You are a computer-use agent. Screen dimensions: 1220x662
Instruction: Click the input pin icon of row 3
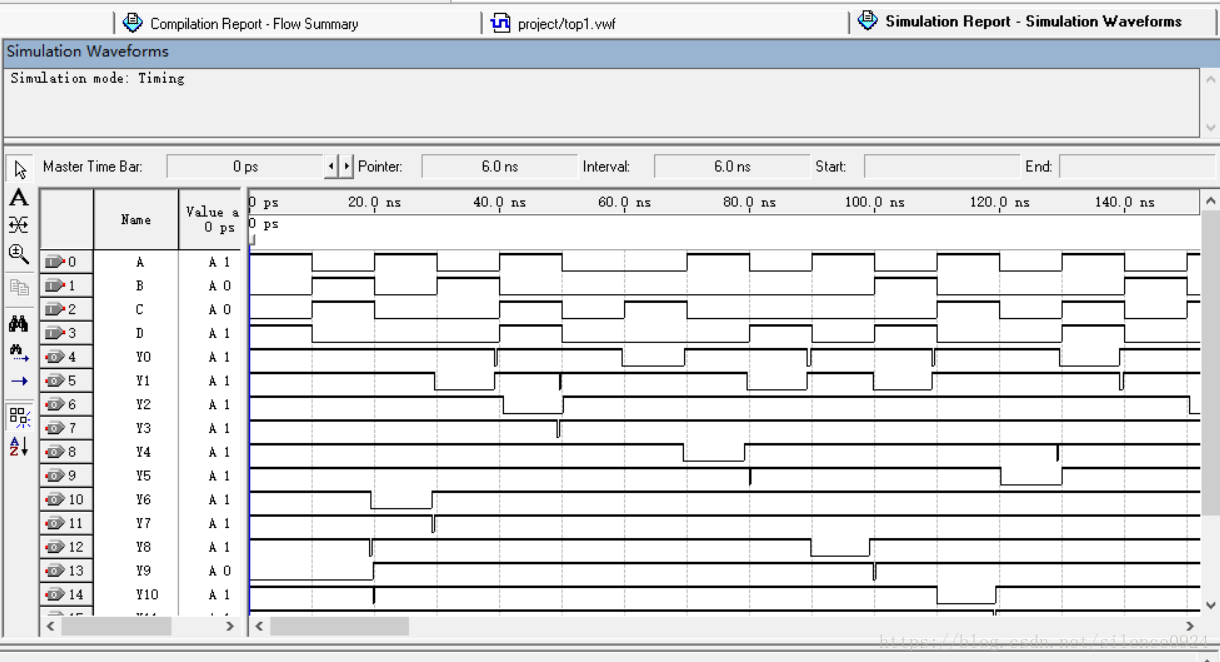[x=55, y=334]
